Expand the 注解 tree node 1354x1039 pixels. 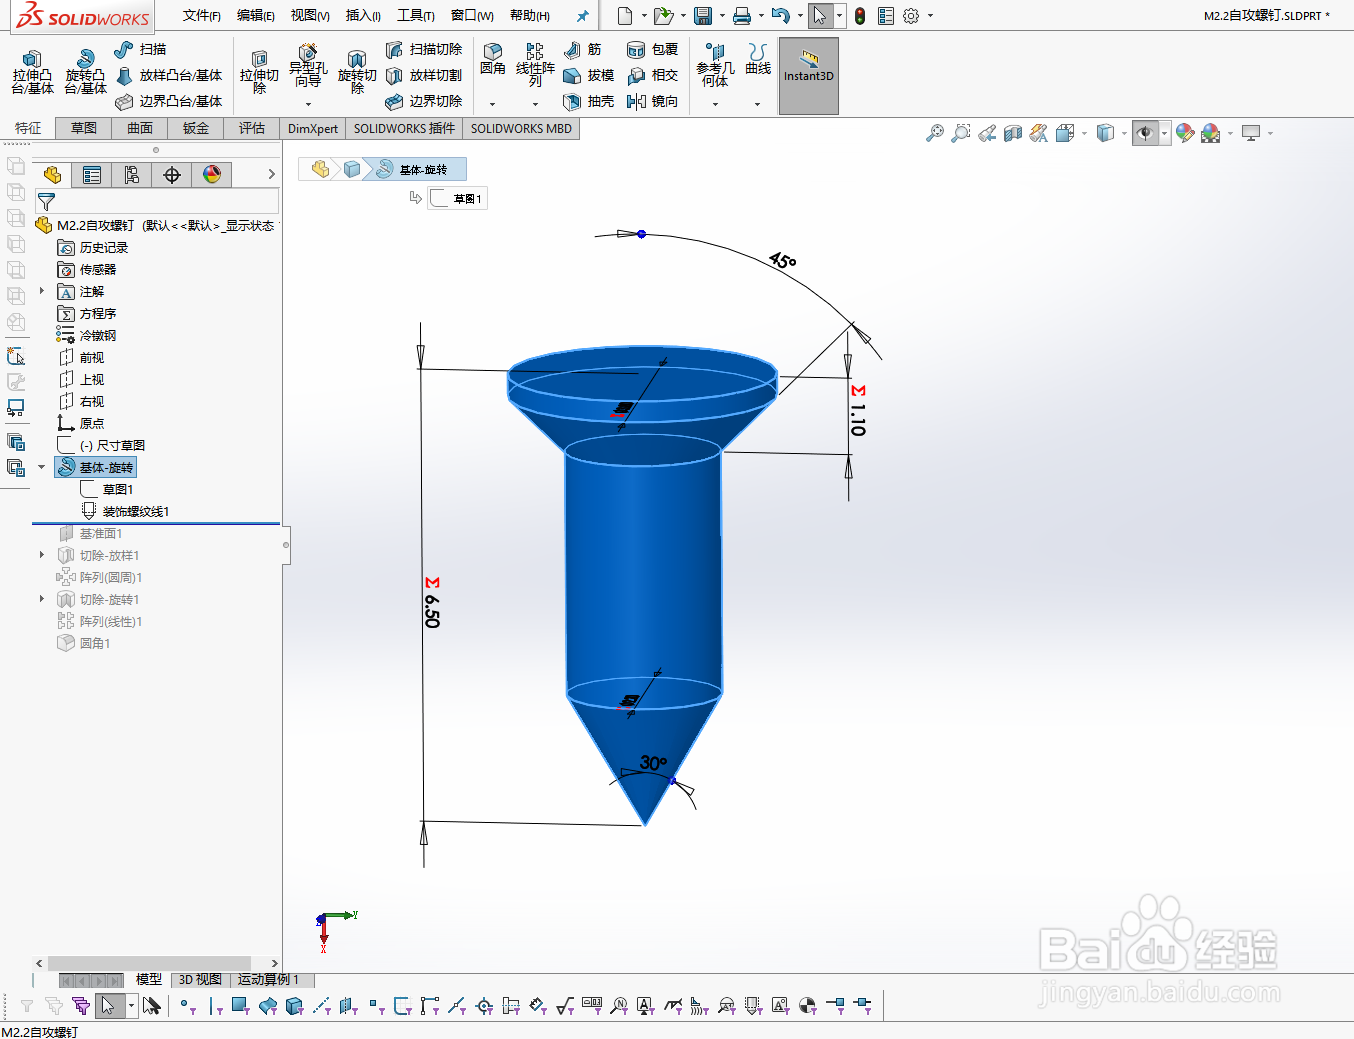[42, 291]
